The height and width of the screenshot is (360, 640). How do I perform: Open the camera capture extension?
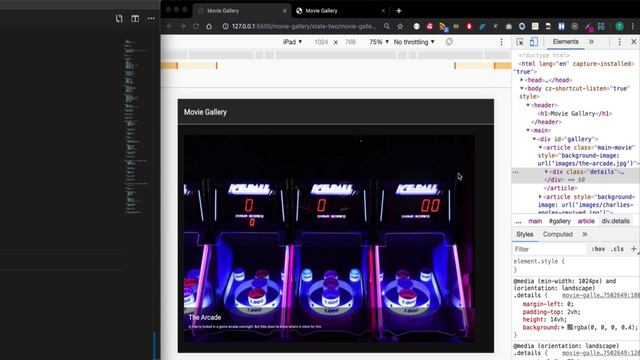pyautogui.click(x=509, y=27)
